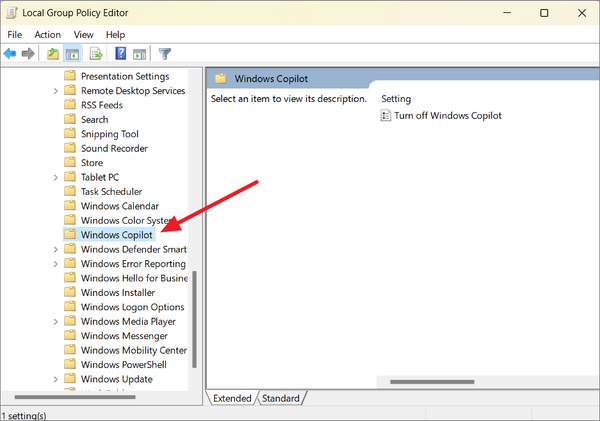This screenshot has height=421, width=600.
Task: Click the Up One Level folder icon
Action: [x=53, y=54]
